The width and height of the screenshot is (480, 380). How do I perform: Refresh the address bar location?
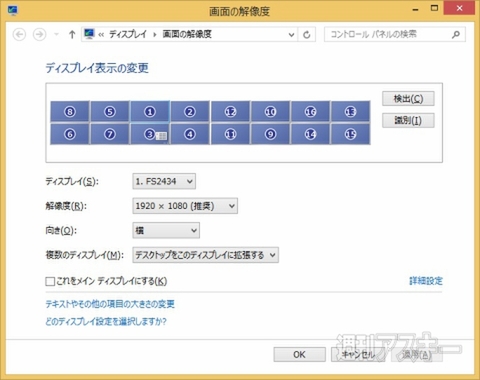[307, 34]
